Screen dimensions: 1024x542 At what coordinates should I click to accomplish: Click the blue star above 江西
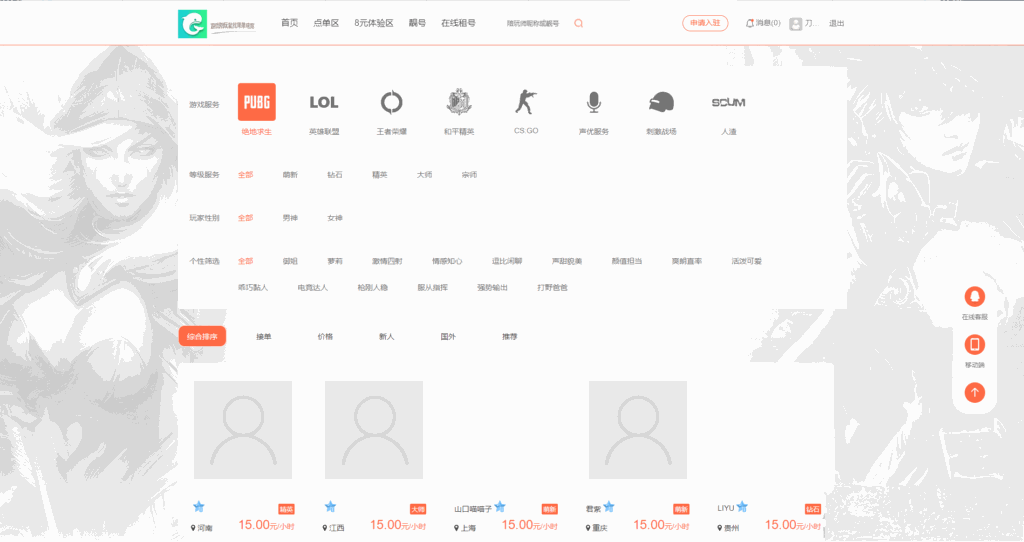pos(330,507)
